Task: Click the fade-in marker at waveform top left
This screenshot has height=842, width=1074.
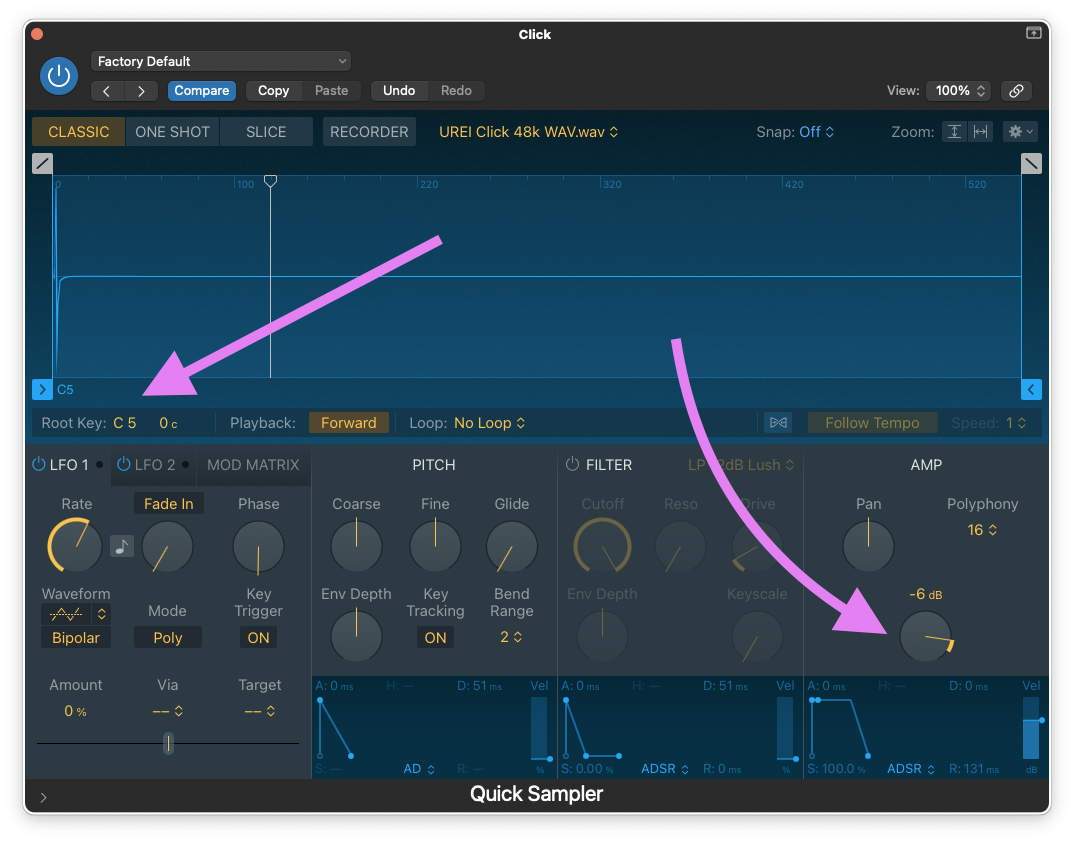Action: pos(42,164)
